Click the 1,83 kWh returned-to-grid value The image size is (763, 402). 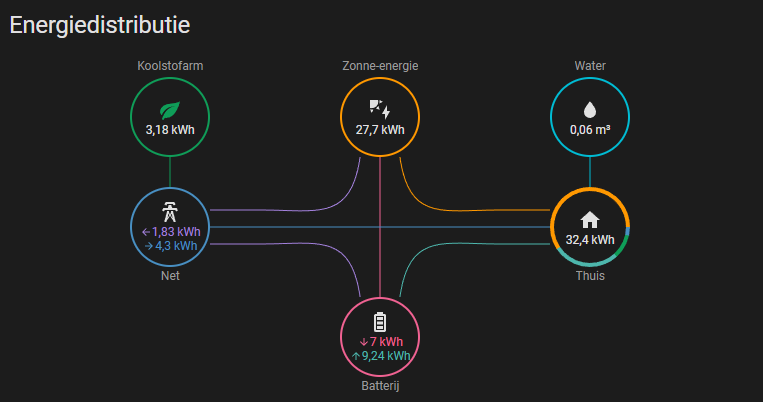coord(171,232)
